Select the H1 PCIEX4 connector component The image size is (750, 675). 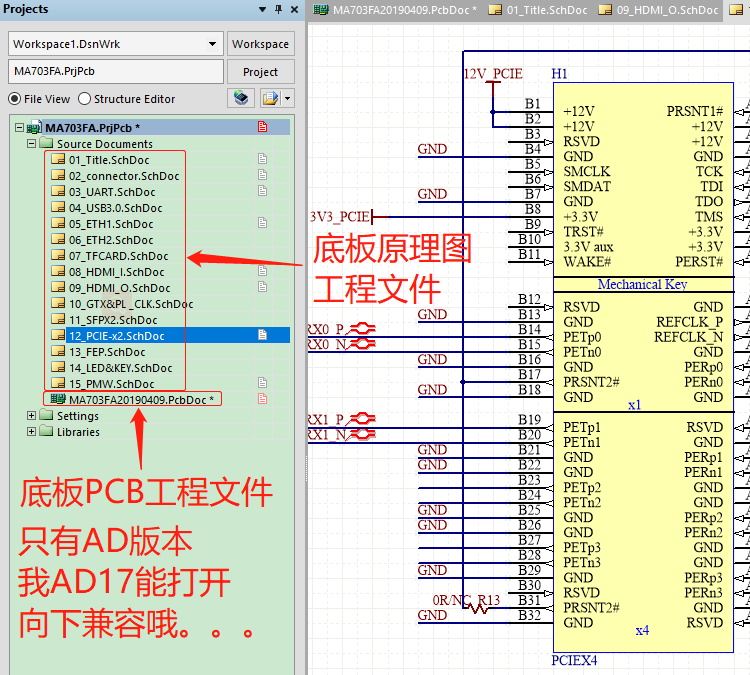[643, 366]
